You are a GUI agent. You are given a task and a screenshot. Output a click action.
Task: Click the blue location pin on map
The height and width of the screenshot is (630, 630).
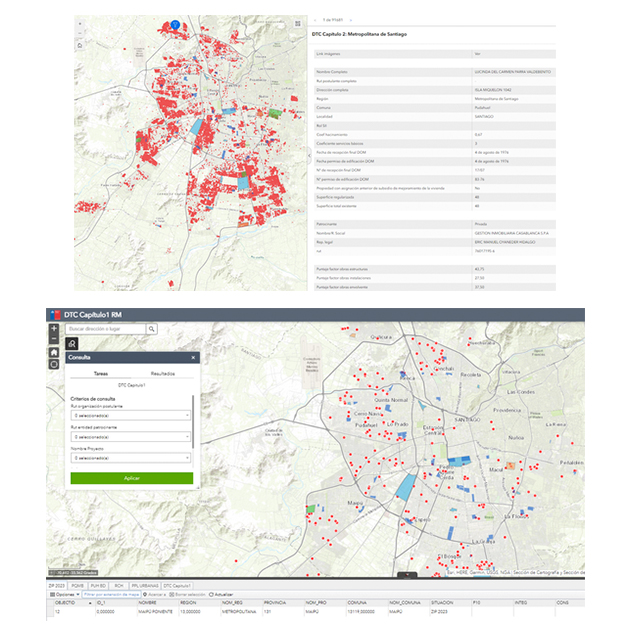[175, 23]
